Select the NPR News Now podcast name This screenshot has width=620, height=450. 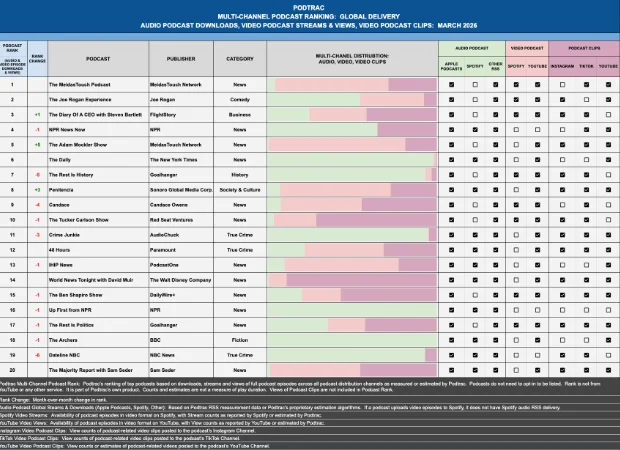tap(67, 130)
